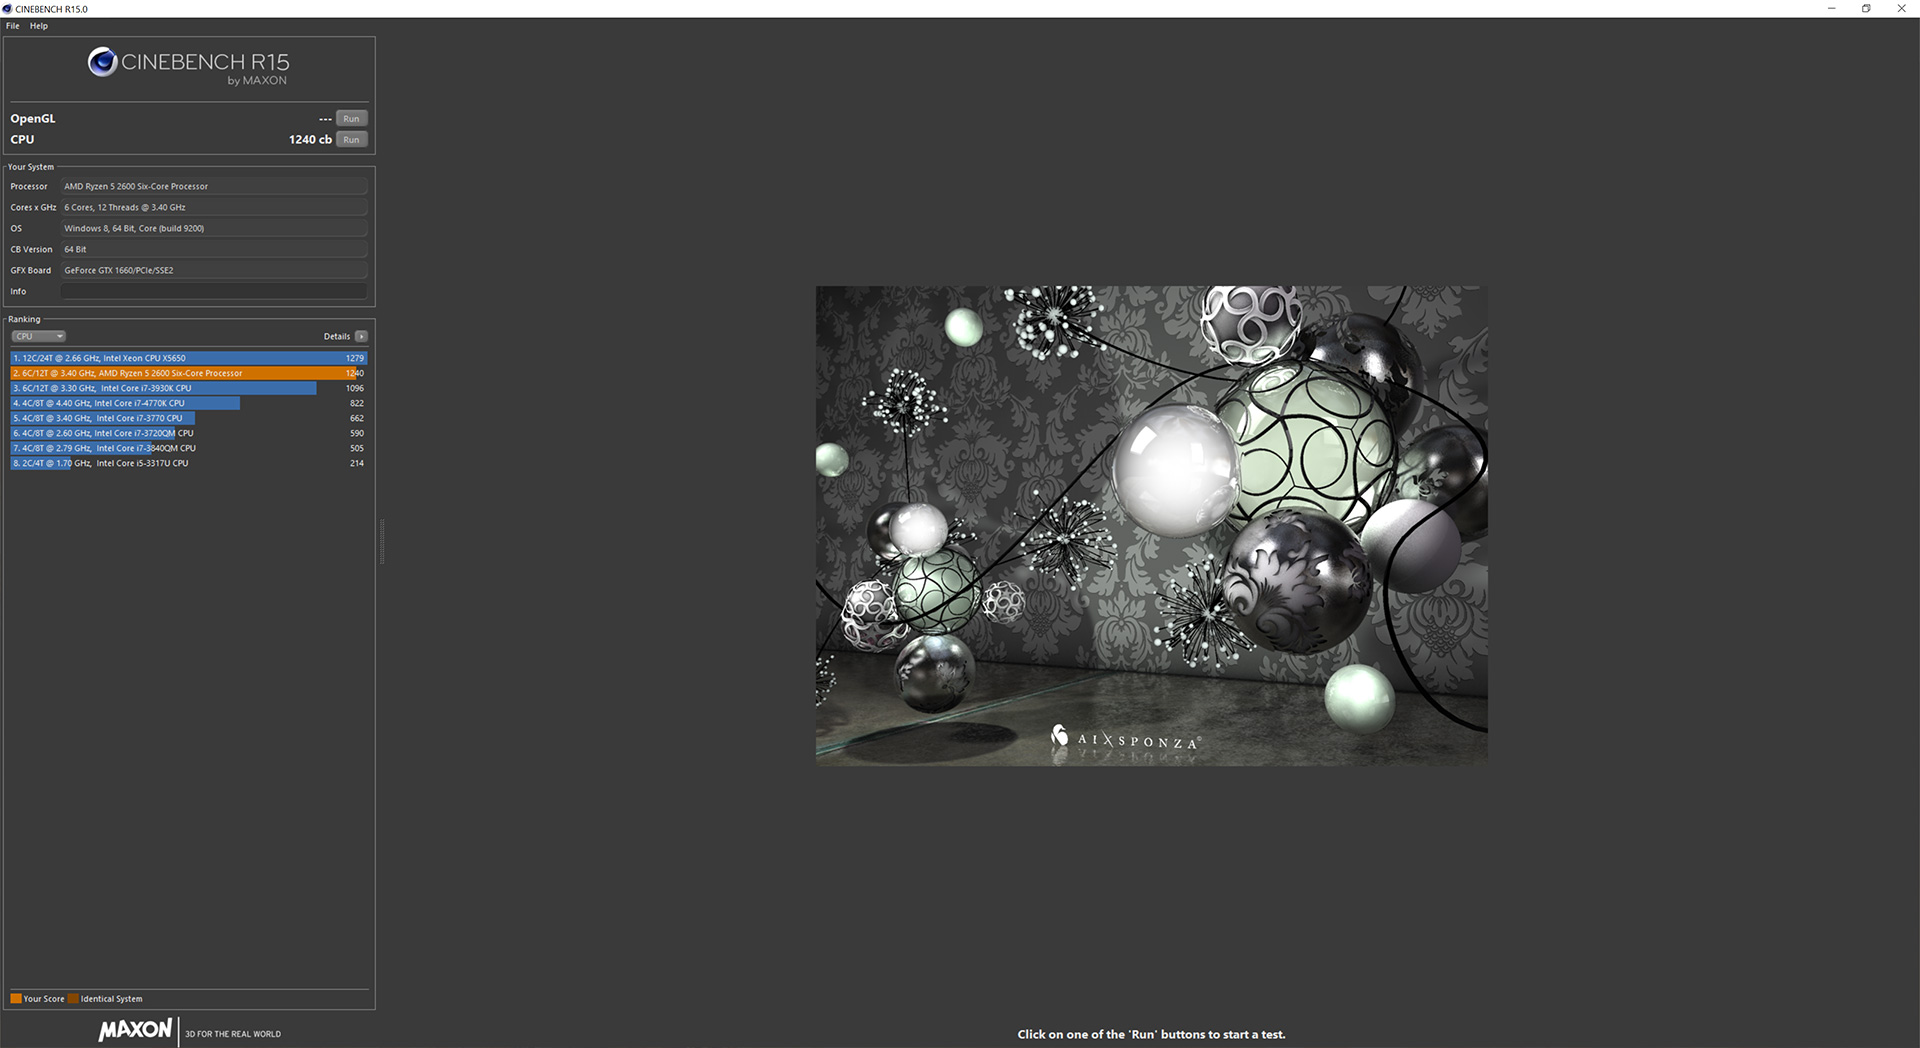
Task: Select ranking row Intel Core i7-3770
Action: tap(189, 418)
